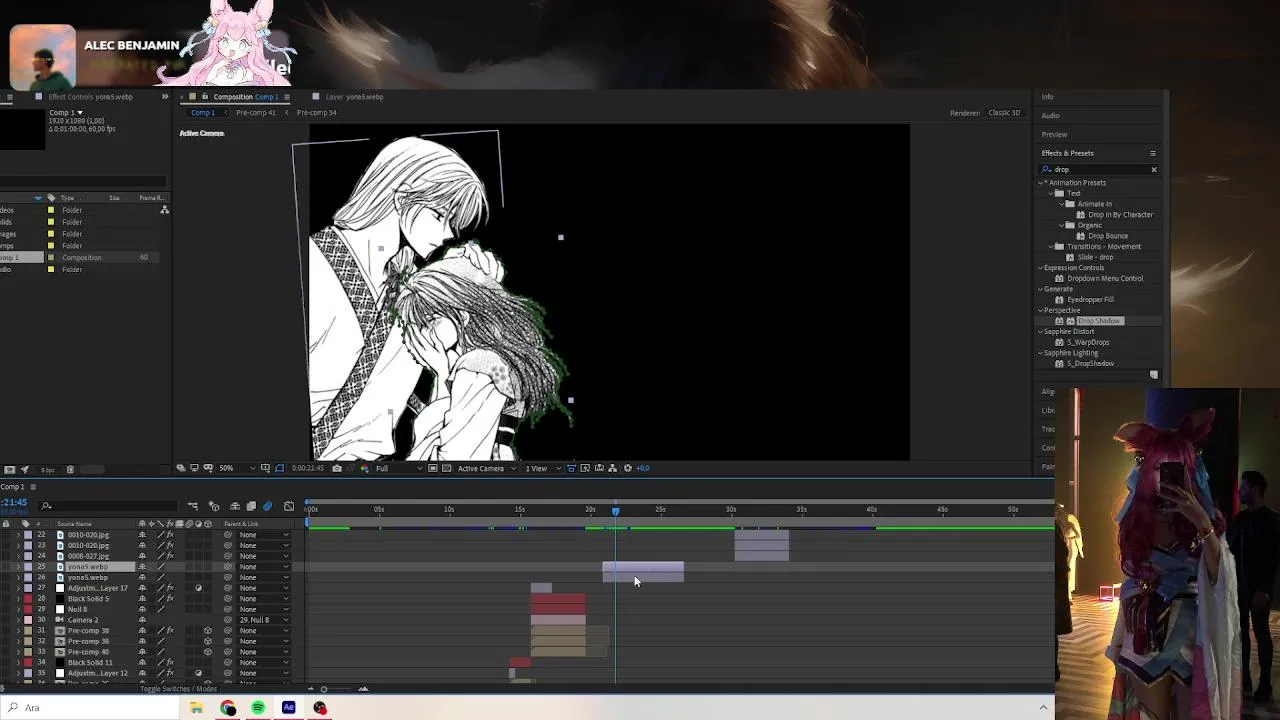Select the Drop Bounce preset
The height and width of the screenshot is (720, 1280).
(1108, 236)
